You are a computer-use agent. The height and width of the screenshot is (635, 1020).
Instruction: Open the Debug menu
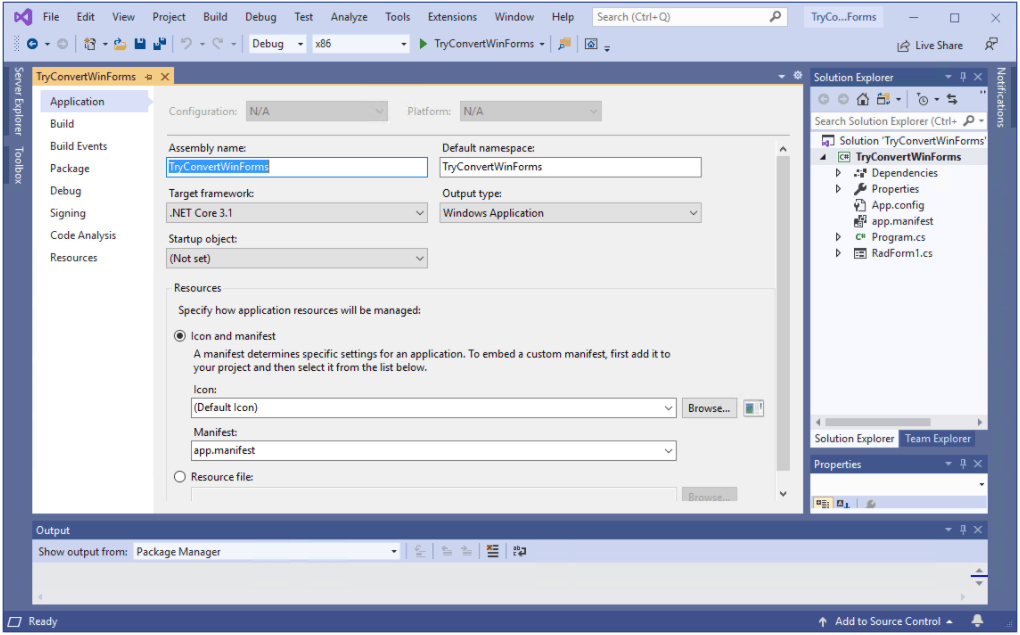click(260, 16)
